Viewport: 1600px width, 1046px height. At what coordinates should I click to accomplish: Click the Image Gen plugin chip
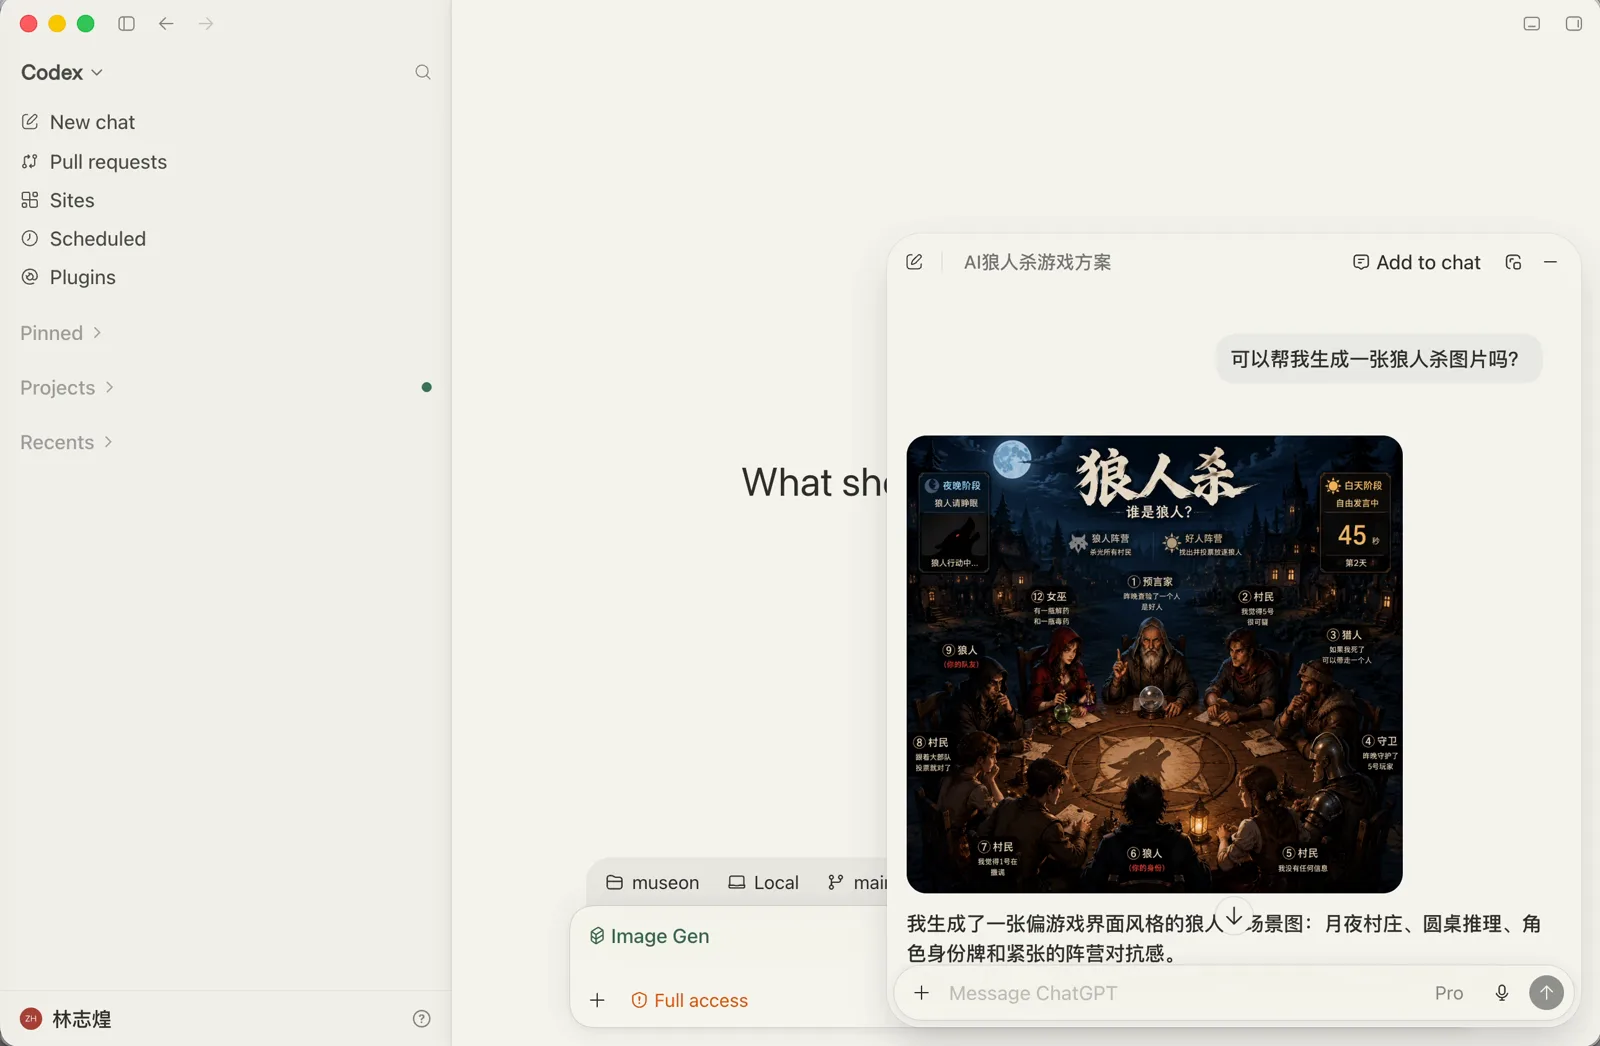pyautogui.click(x=649, y=936)
